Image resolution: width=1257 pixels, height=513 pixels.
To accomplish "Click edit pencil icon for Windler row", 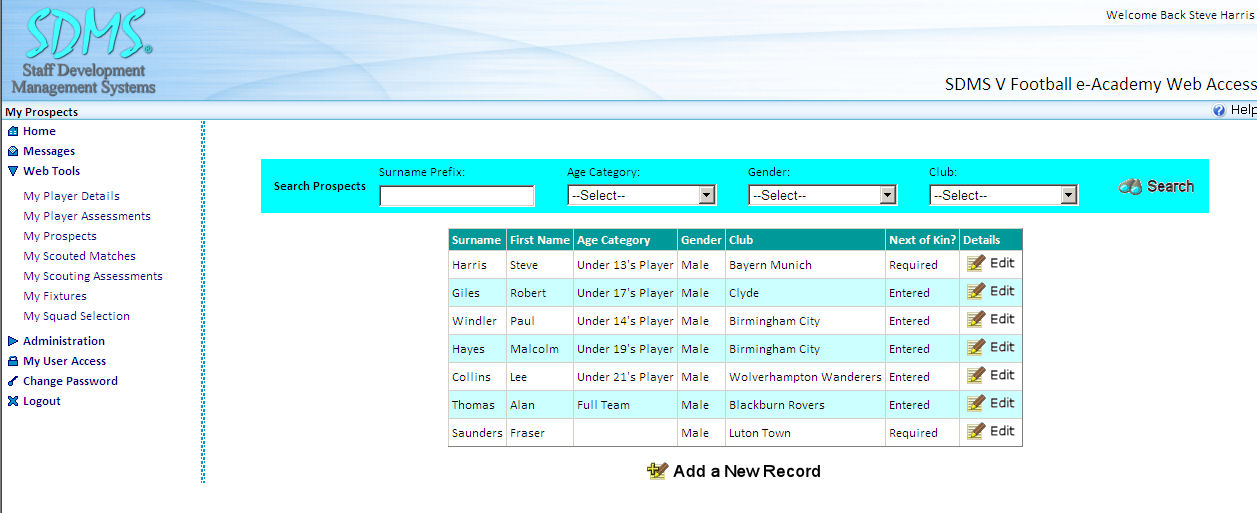I will 976,319.
